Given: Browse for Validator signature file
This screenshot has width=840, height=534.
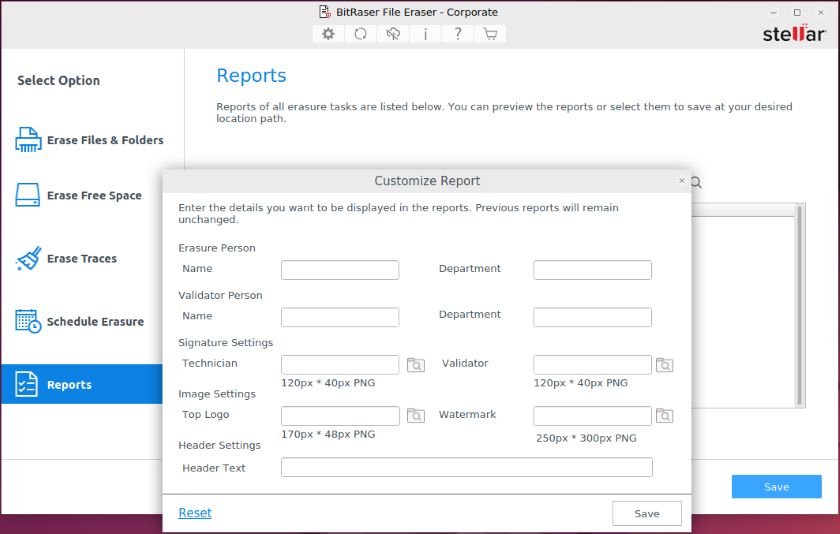Looking at the screenshot, I should click(664, 365).
